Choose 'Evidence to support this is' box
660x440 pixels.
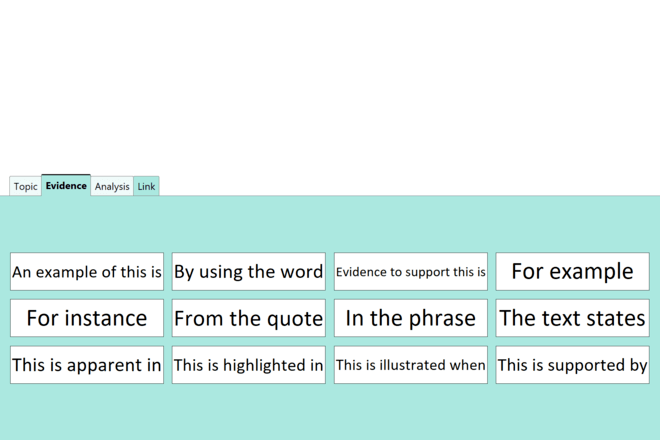tap(411, 272)
